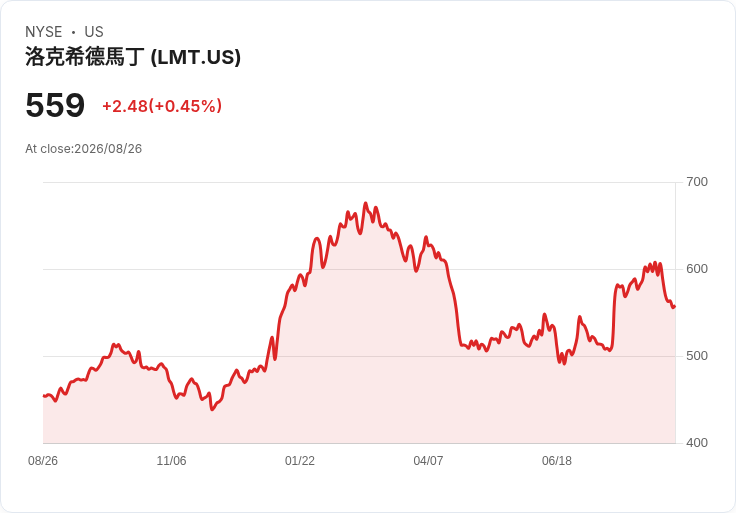Select the 11/06 x-axis date label
Screen dimensions: 736x513
[x=171, y=461]
